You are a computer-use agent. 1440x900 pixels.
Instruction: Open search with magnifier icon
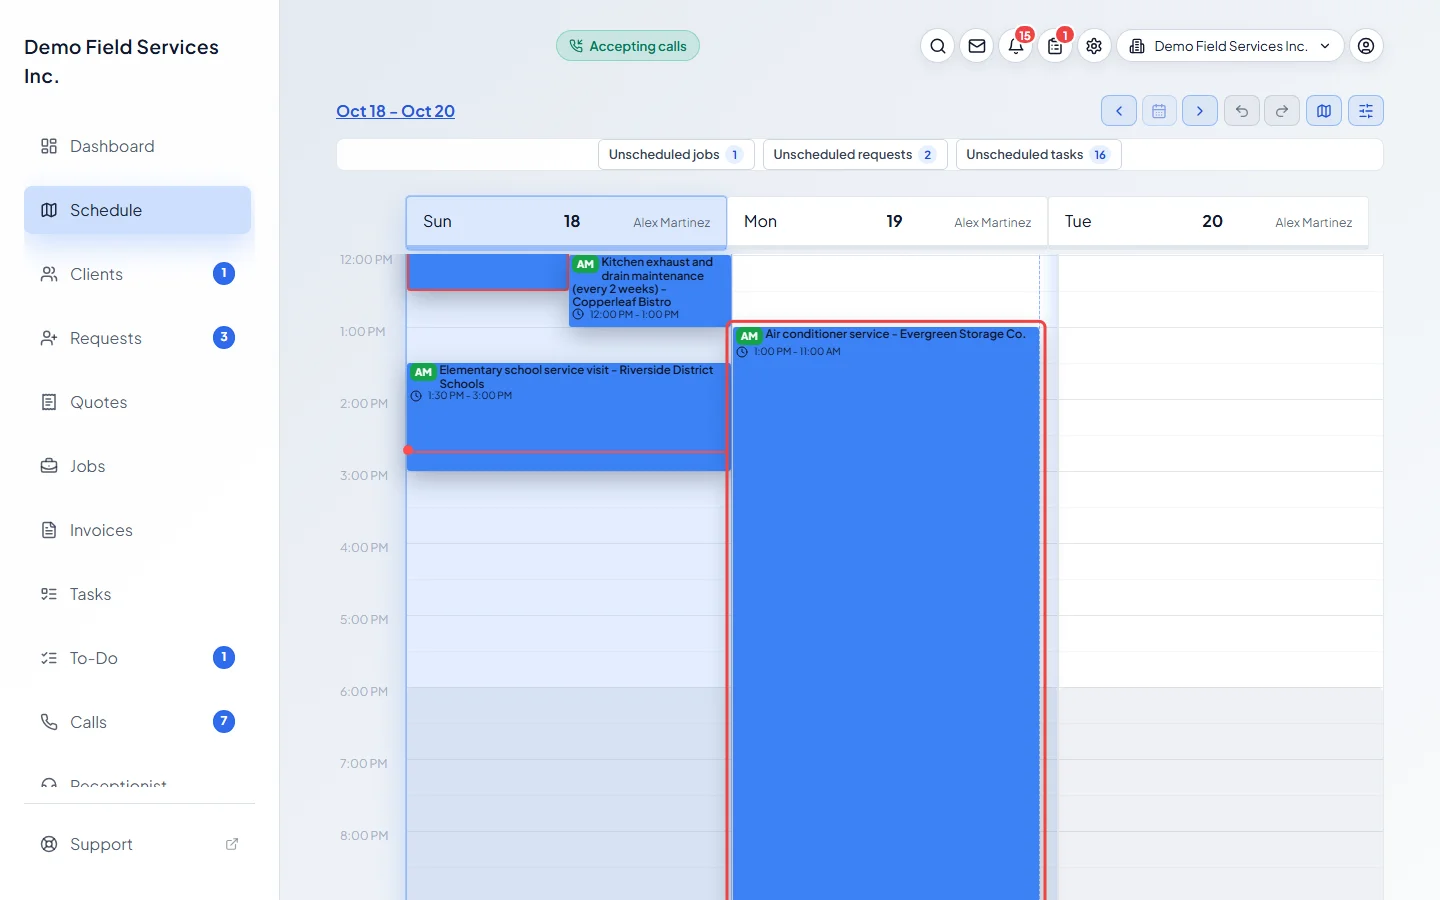(937, 46)
